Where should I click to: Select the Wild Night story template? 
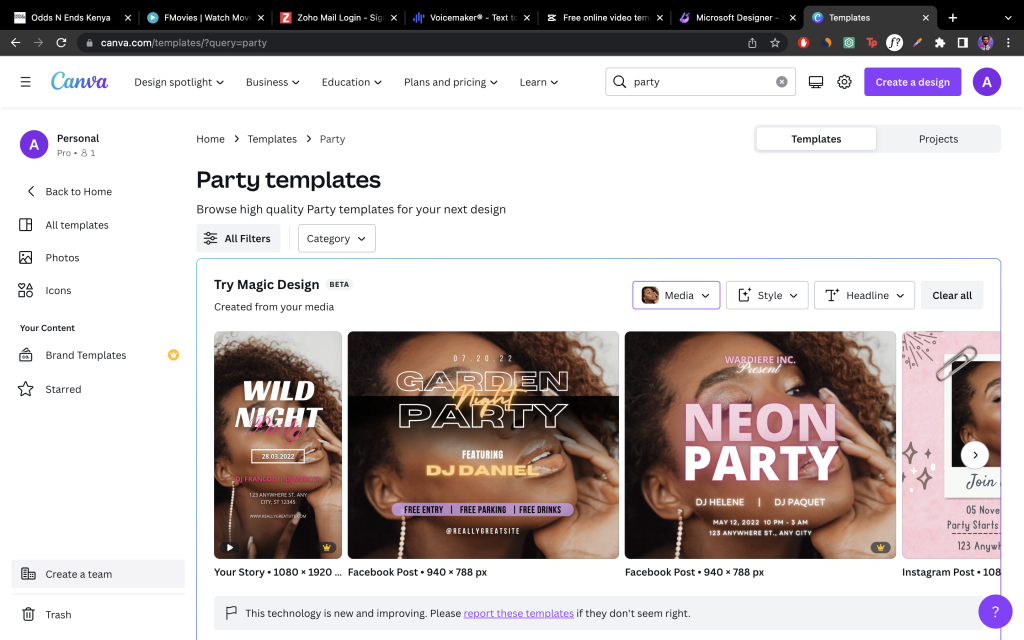click(278, 445)
